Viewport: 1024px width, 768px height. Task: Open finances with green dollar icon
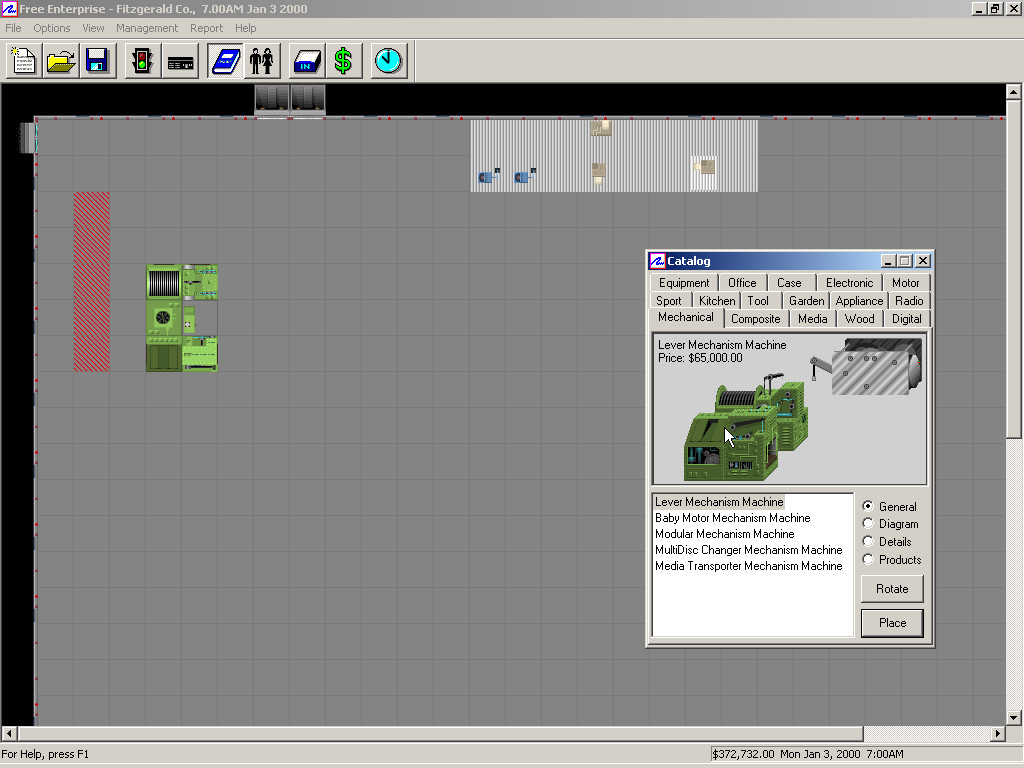[x=343, y=61]
